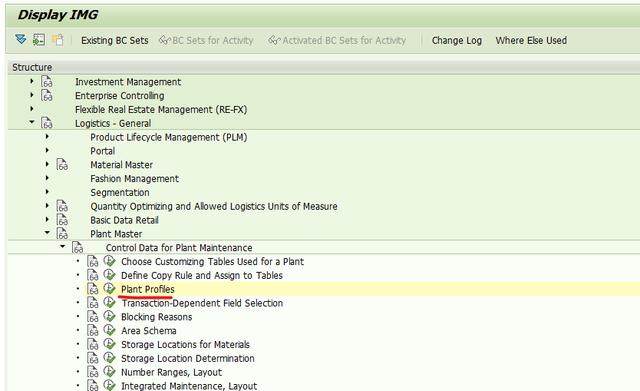The height and width of the screenshot is (391, 640).
Task: Click the position-on-entry toolbar icon
Action: coord(39,40)
